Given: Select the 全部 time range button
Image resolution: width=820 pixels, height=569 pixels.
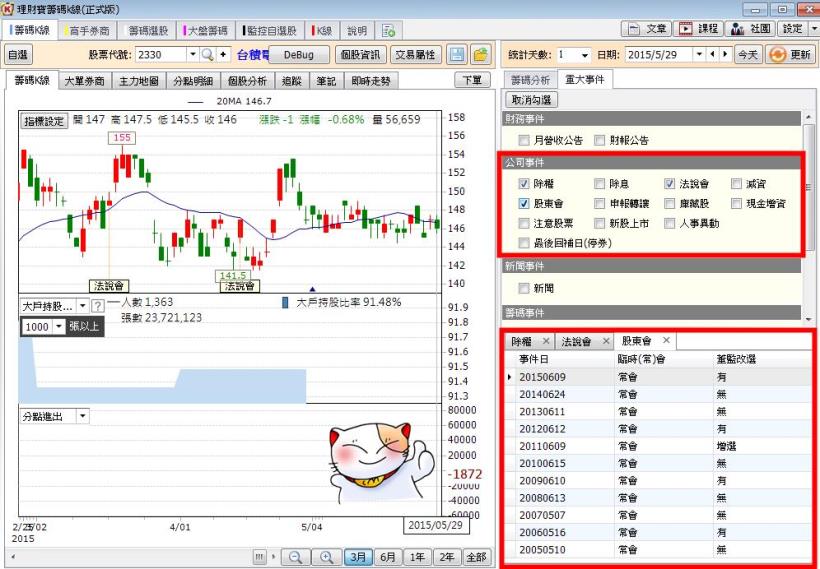Looking at the screenshot, I should (x=476, y=557).
